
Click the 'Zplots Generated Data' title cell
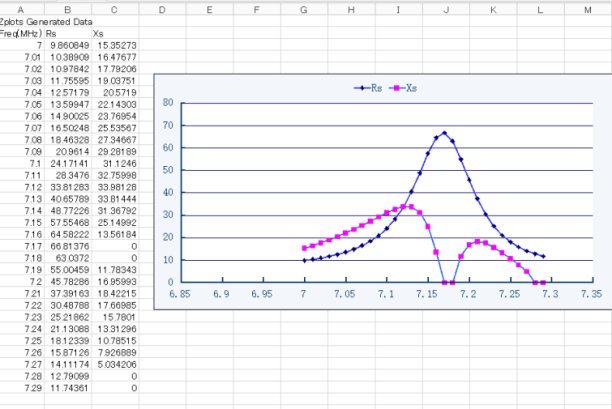[x=45, y=21]
